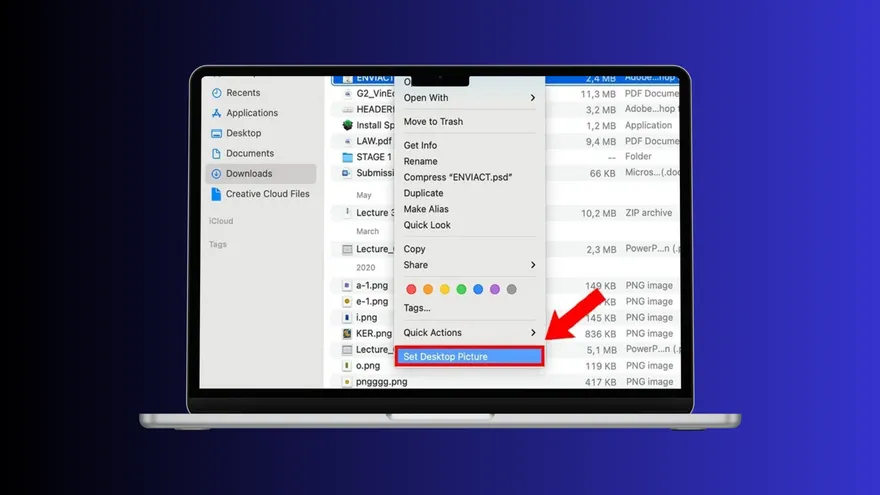Apply the gray tag color
880x495 pixels.
[x=511, y=289]
